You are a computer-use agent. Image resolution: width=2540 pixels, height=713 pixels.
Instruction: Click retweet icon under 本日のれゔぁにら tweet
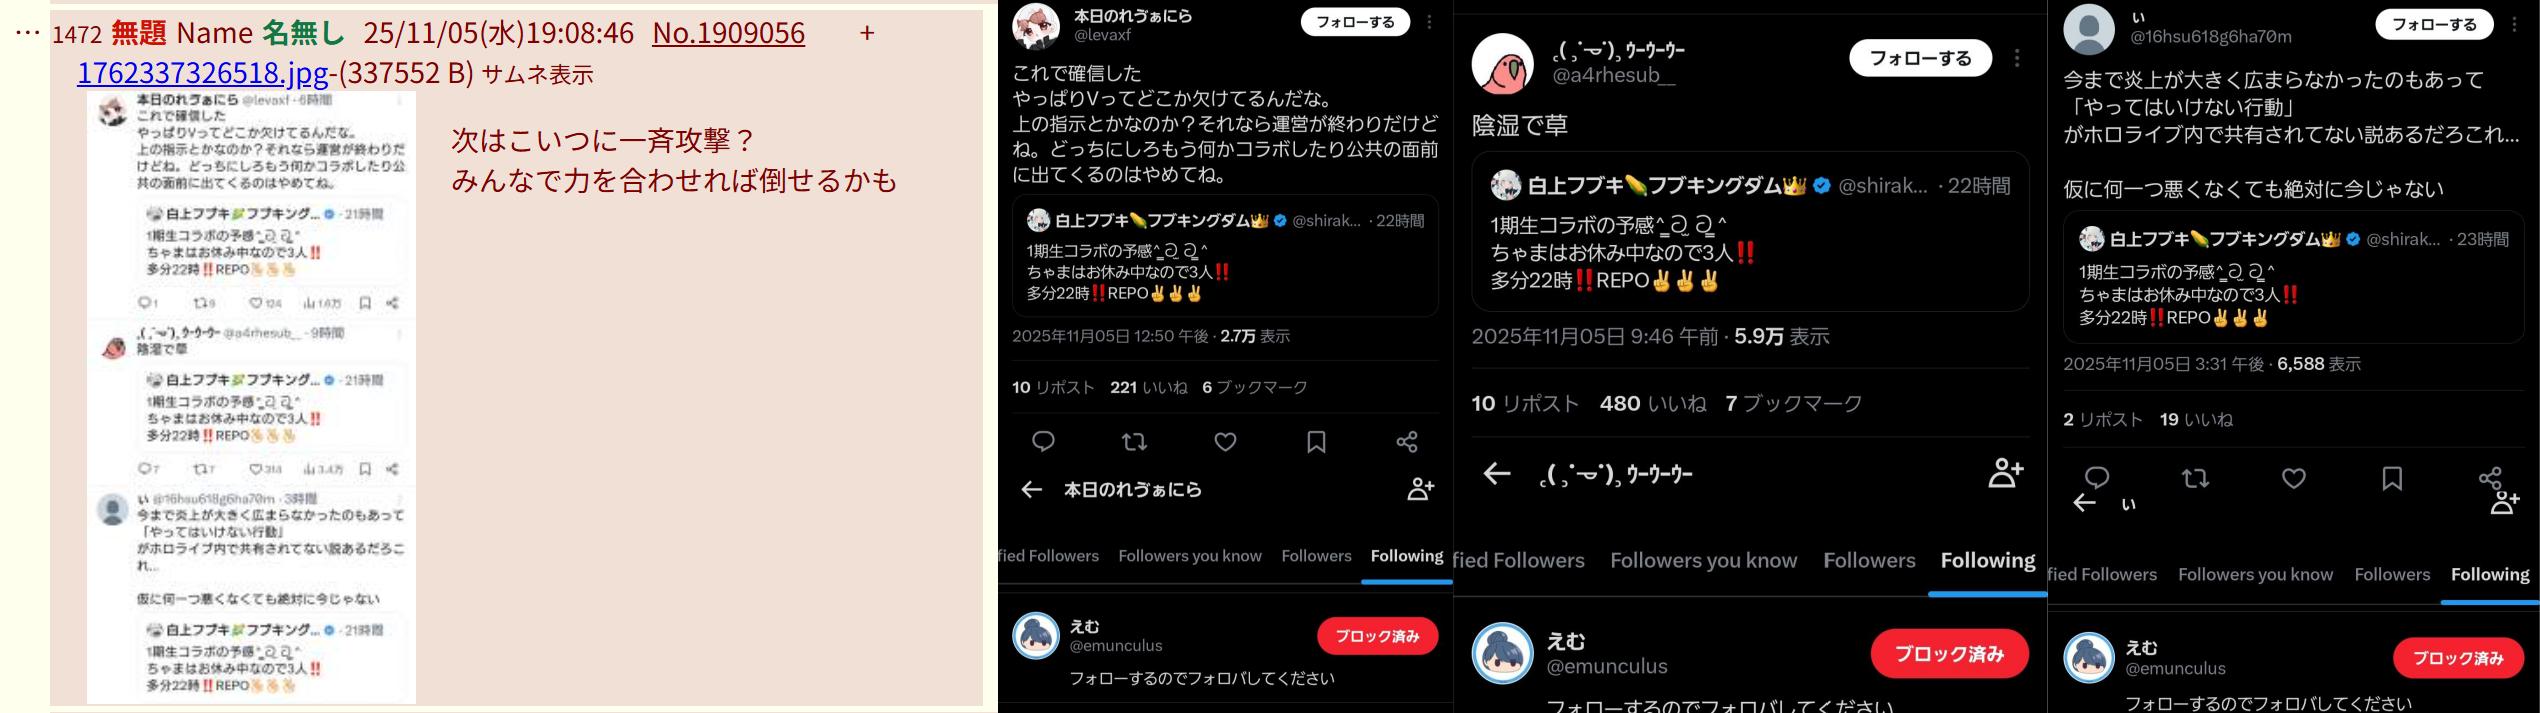point(1134,442)
